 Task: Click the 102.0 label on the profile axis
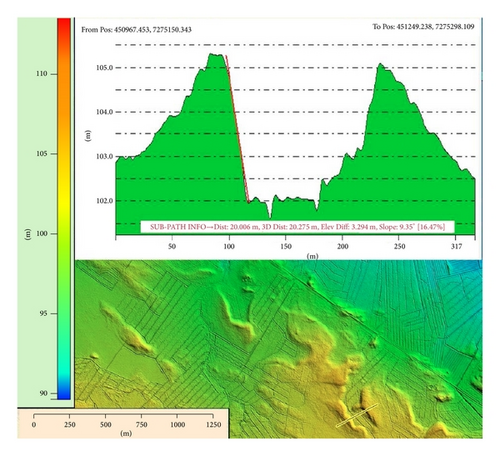(104, 201)
